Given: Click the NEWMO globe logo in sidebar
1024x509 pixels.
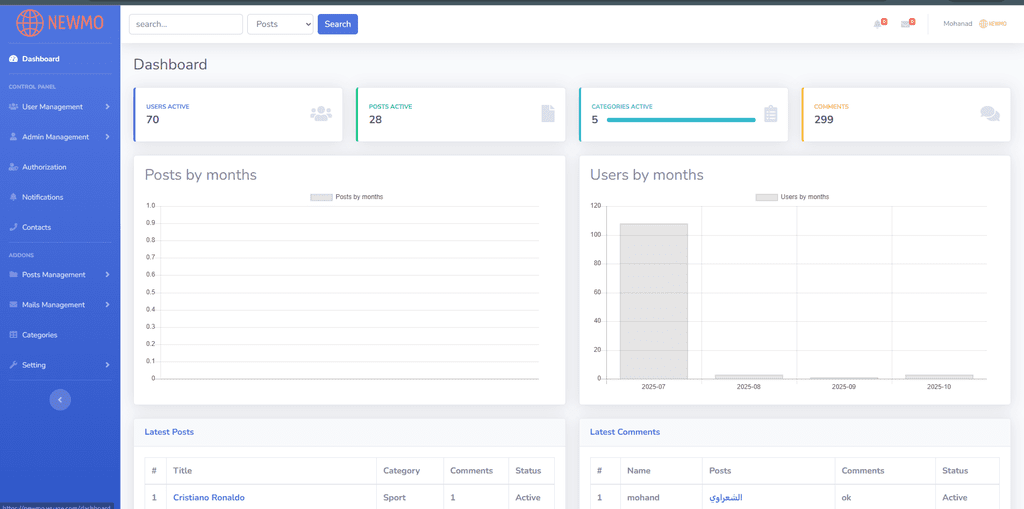Looking at the screenshot, I should (x=31, y=23).
